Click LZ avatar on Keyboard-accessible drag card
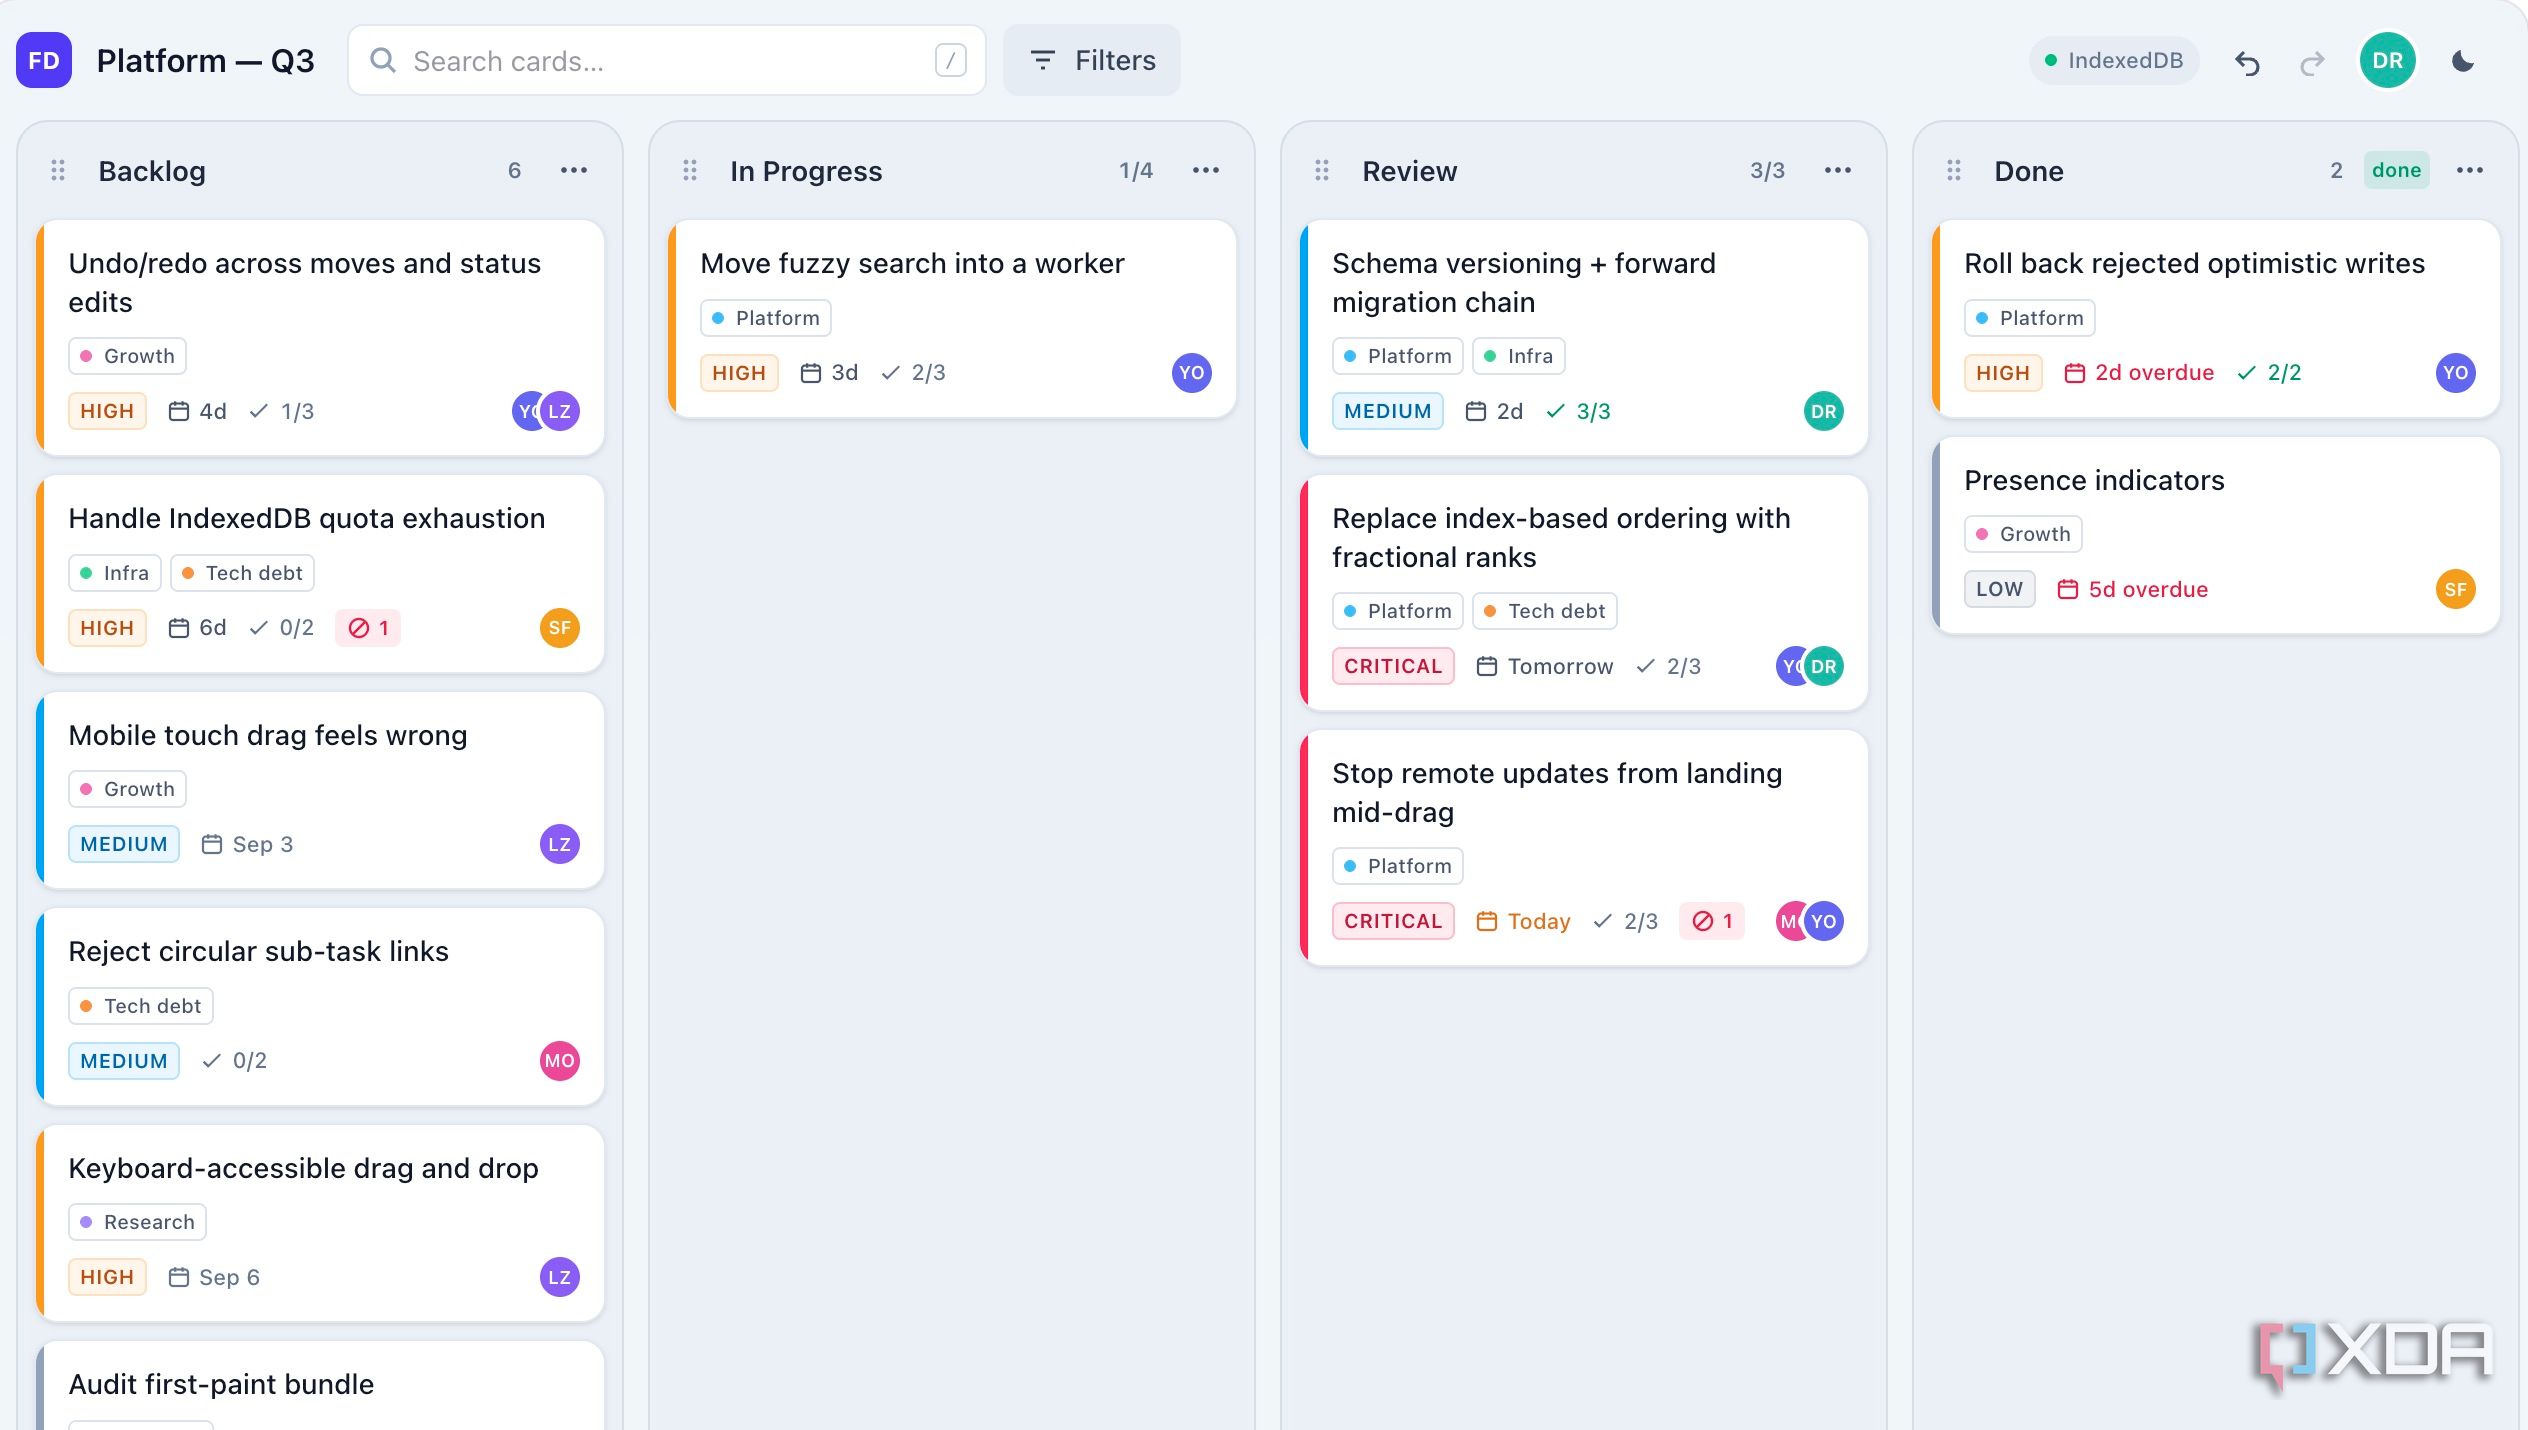Screen dimensions: 2528x1430 coord(560,1277)
